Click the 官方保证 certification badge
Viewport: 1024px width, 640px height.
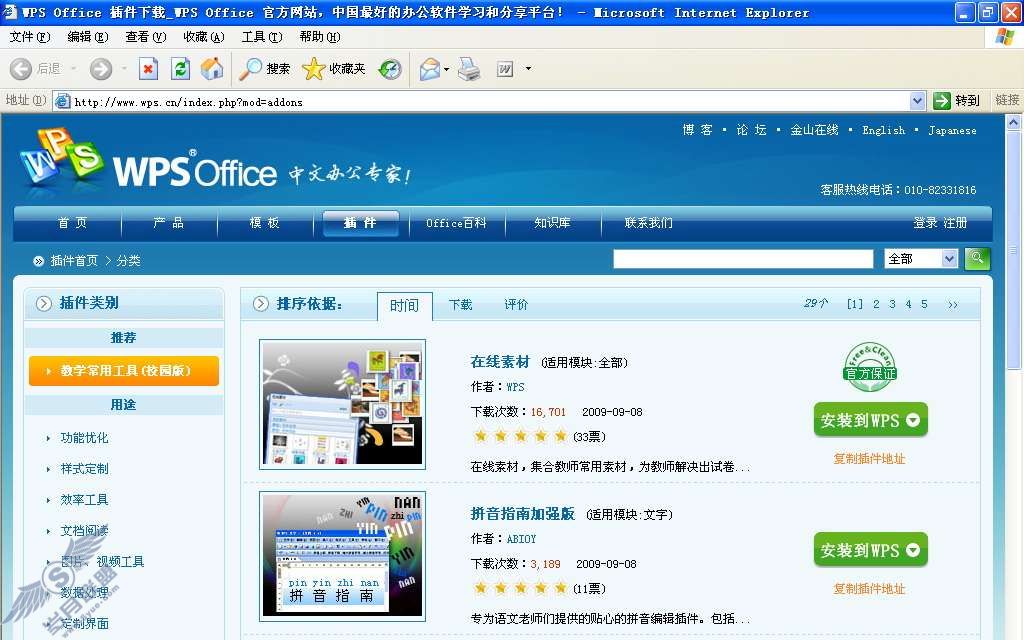[870, 367]
